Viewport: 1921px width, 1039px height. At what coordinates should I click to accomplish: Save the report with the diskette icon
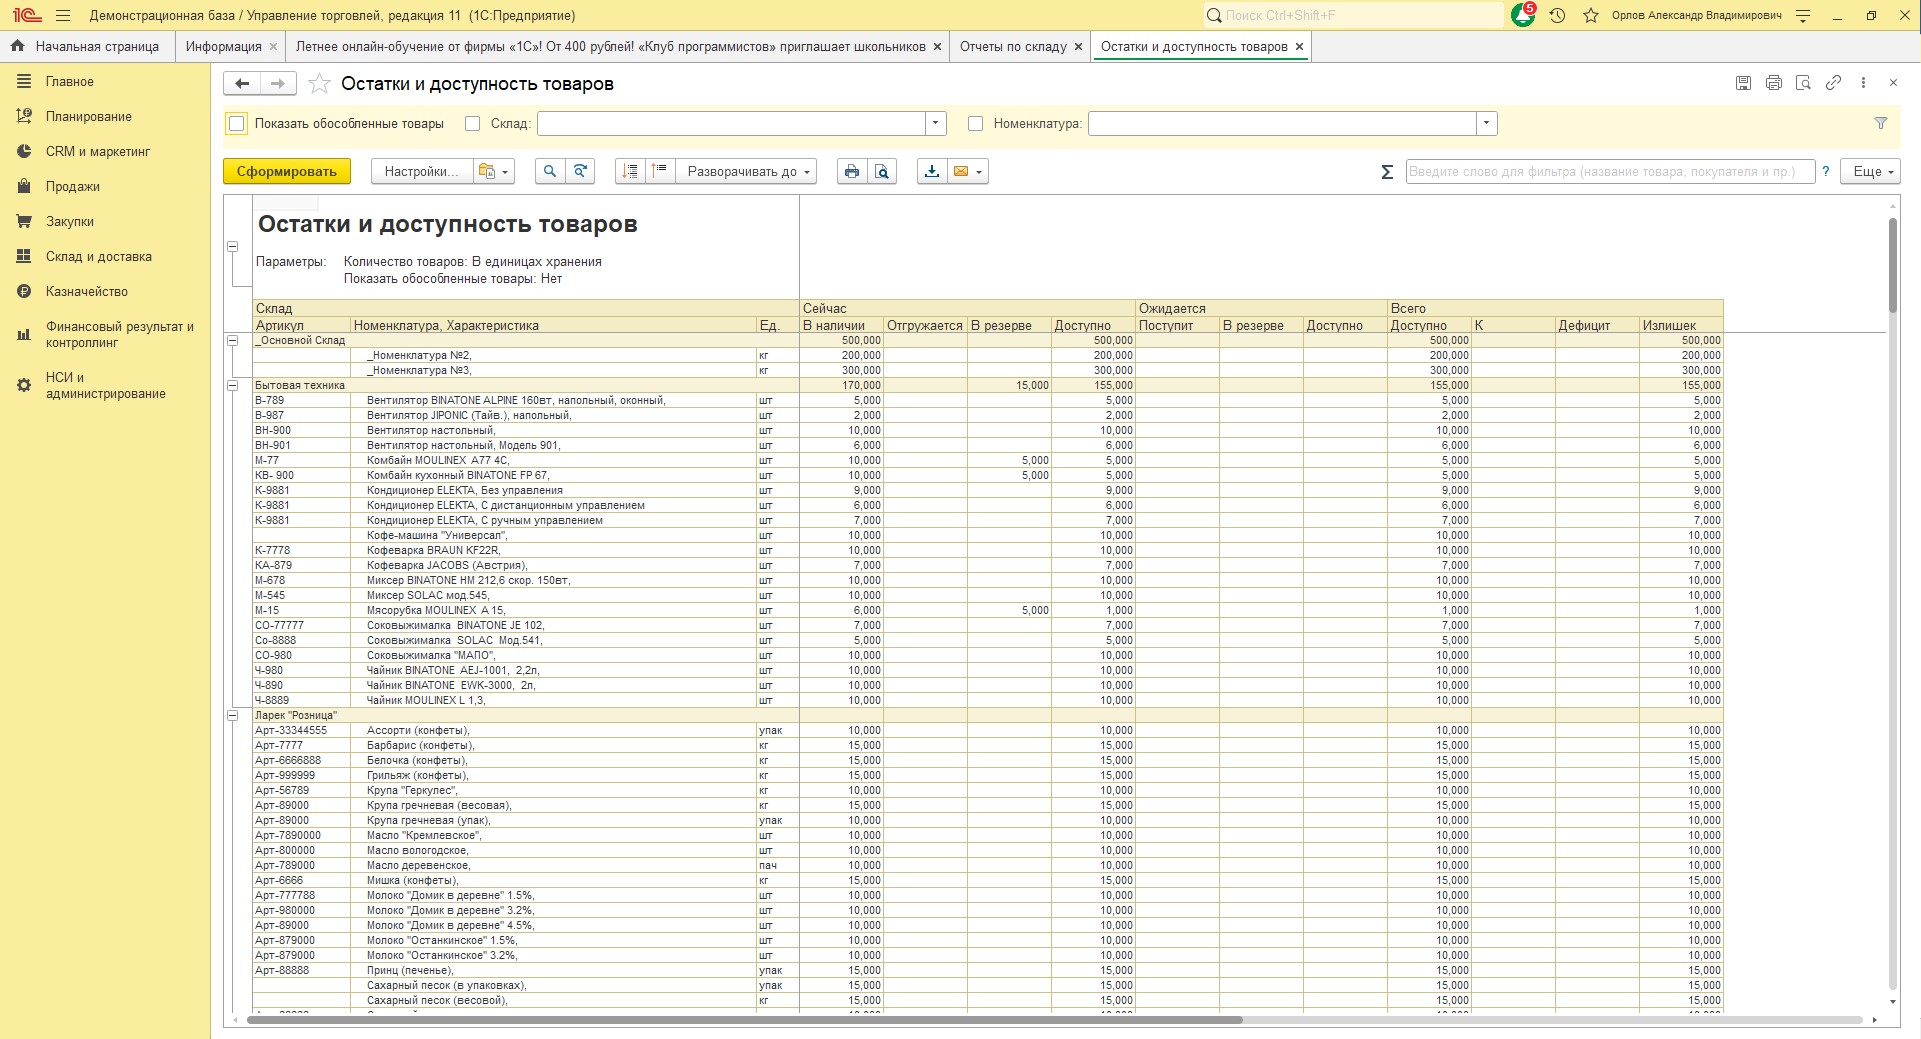click(x=1743, y=83)
